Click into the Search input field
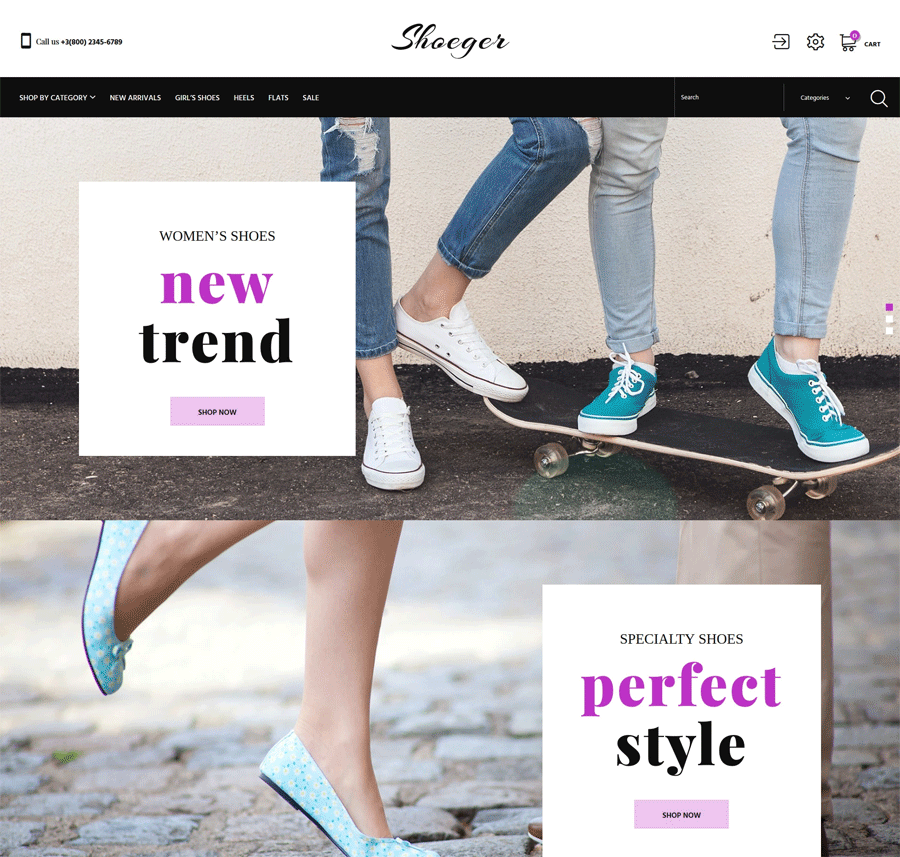The width and height of the screenshot is (900, 857). pos(728,98)
